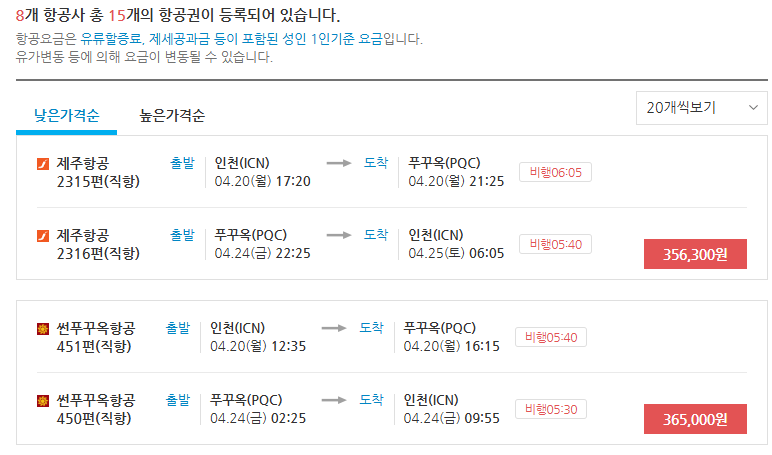
Task: Click the 비행05:30 flight duration badge
Action: tap(550, 408)
